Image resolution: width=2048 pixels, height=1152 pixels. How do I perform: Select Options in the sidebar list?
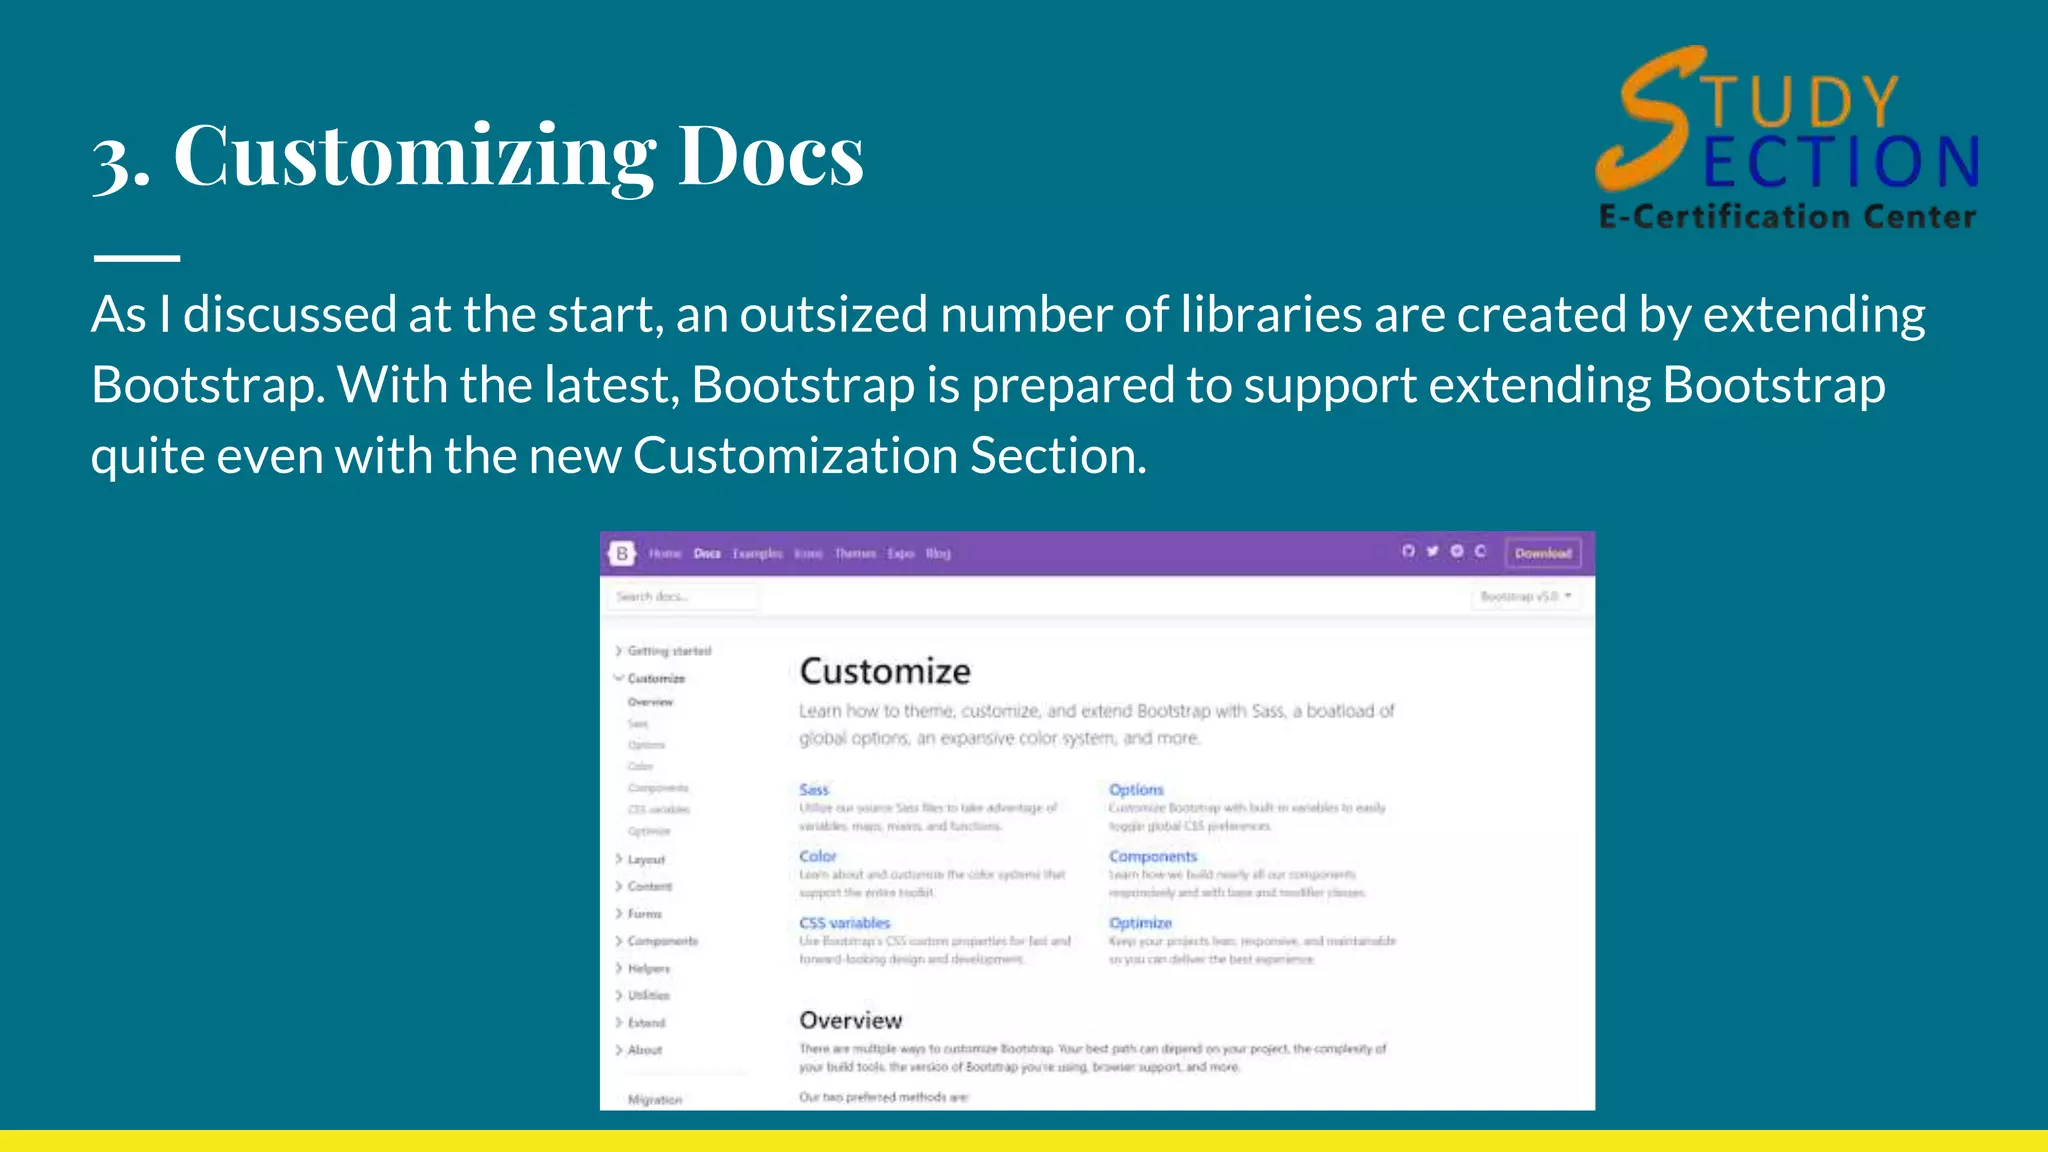pyautogui.click(x=646, y=745)
